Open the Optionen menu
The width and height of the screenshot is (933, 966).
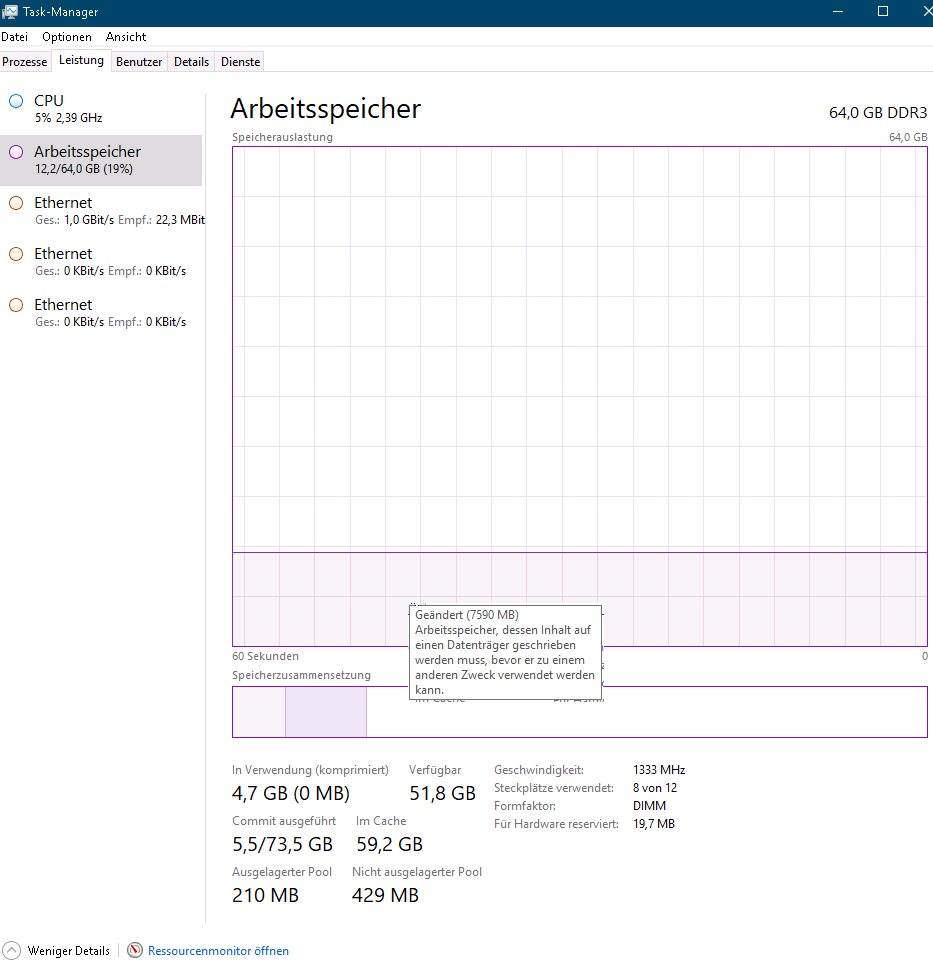(67, 37)
